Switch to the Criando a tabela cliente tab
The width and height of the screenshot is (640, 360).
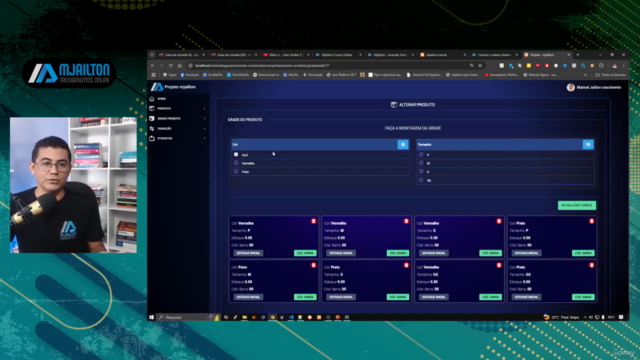click(495, 55)
